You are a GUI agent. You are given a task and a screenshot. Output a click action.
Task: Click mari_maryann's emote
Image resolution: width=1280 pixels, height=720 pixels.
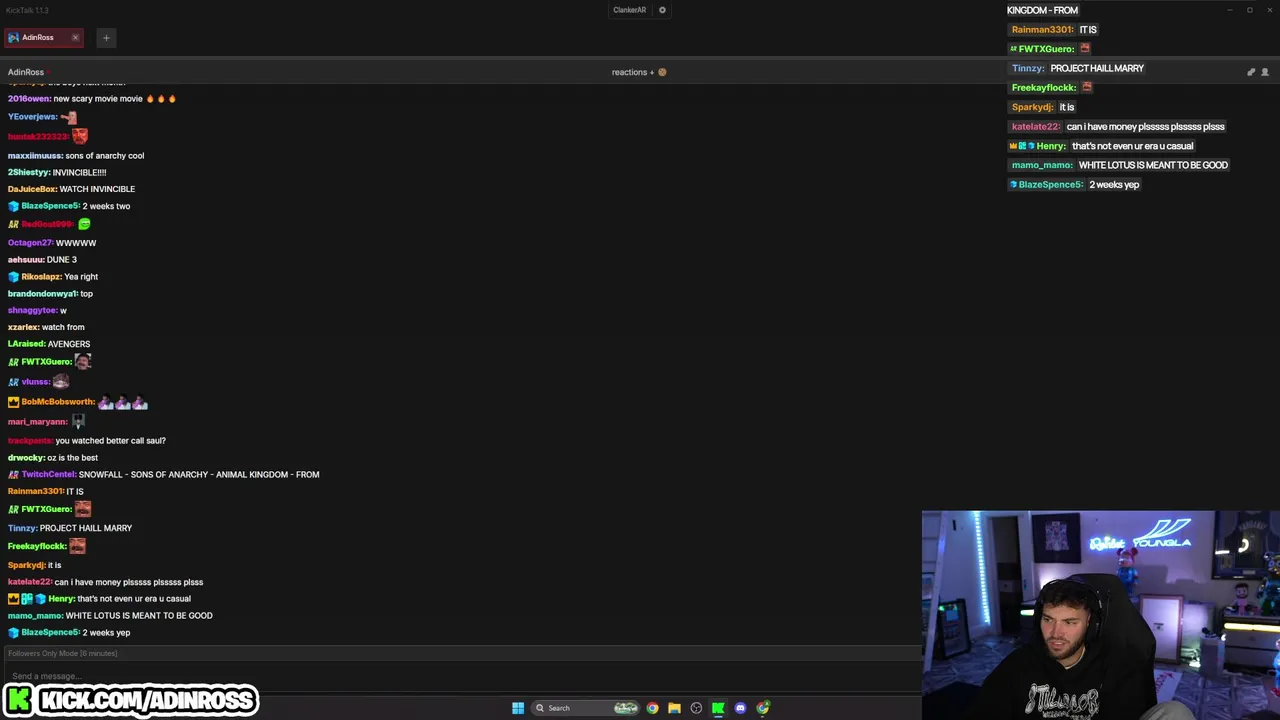tap(78, 422)
